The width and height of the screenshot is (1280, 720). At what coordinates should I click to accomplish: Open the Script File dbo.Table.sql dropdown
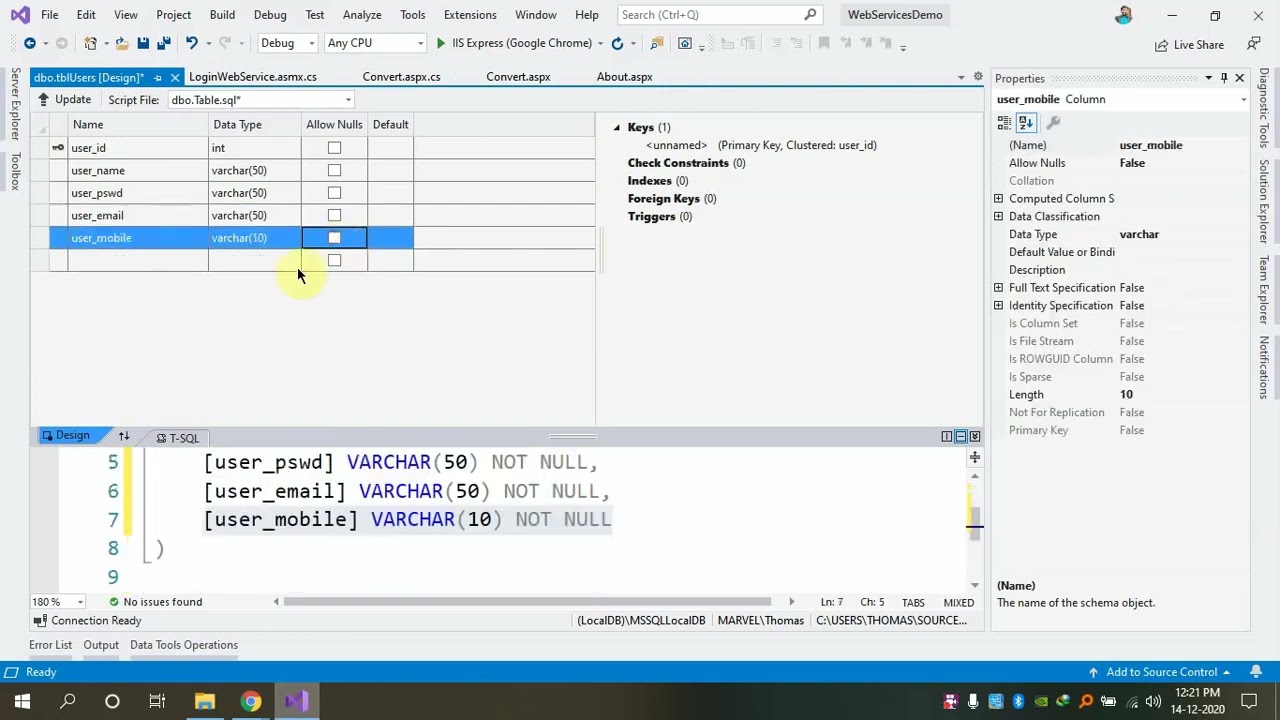[x=260, y=100]
